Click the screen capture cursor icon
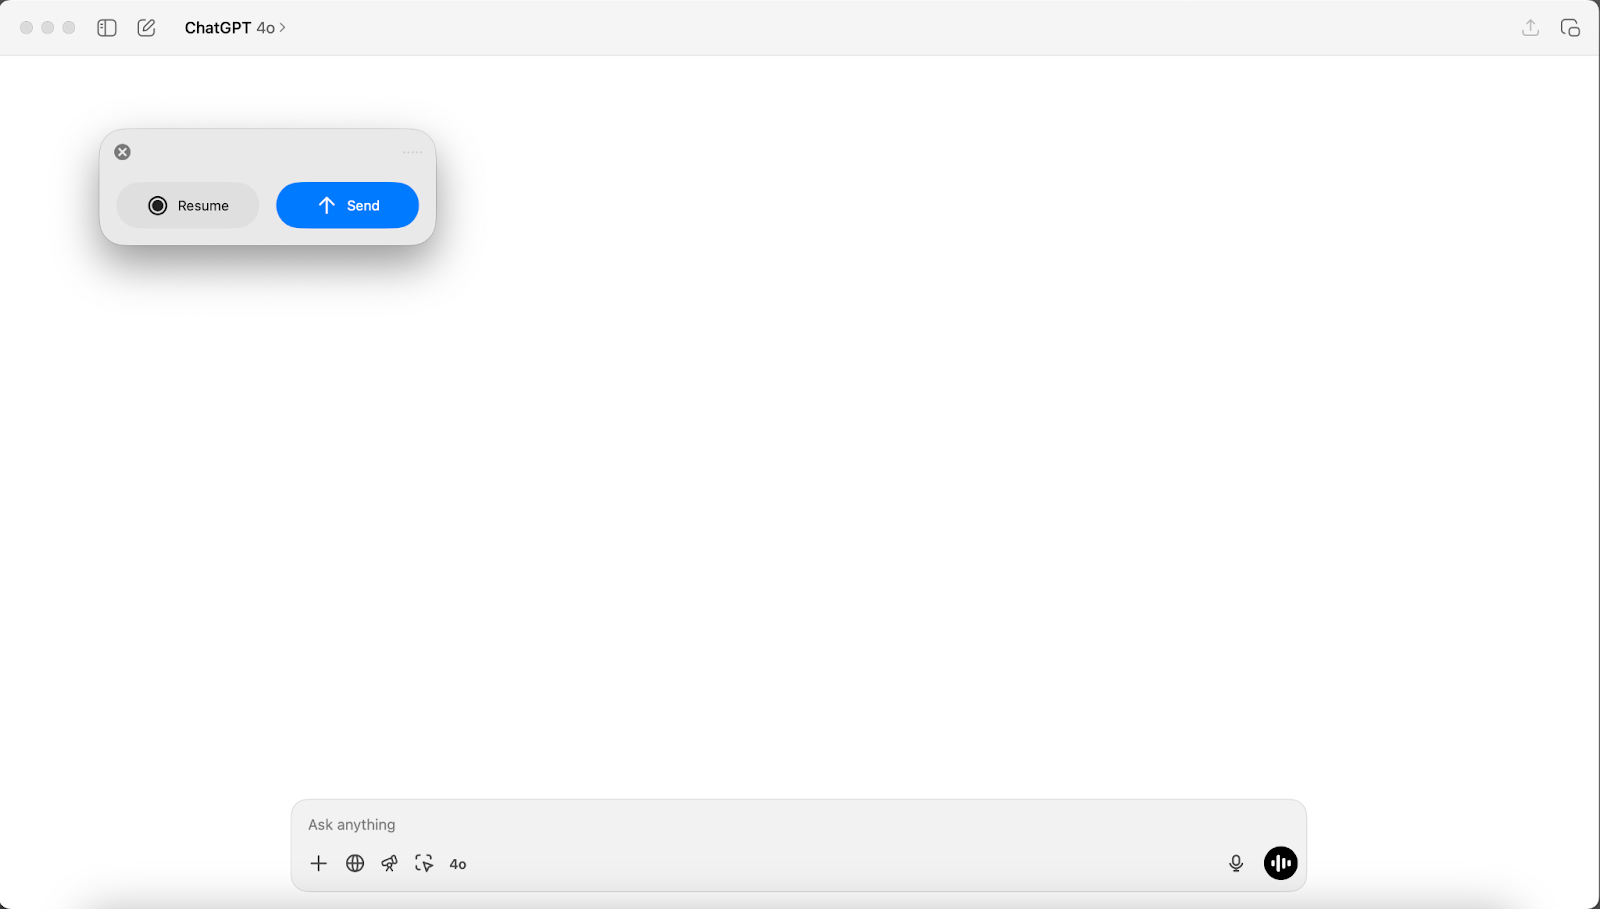This screenshot has height=909, width=1600. 424,862
